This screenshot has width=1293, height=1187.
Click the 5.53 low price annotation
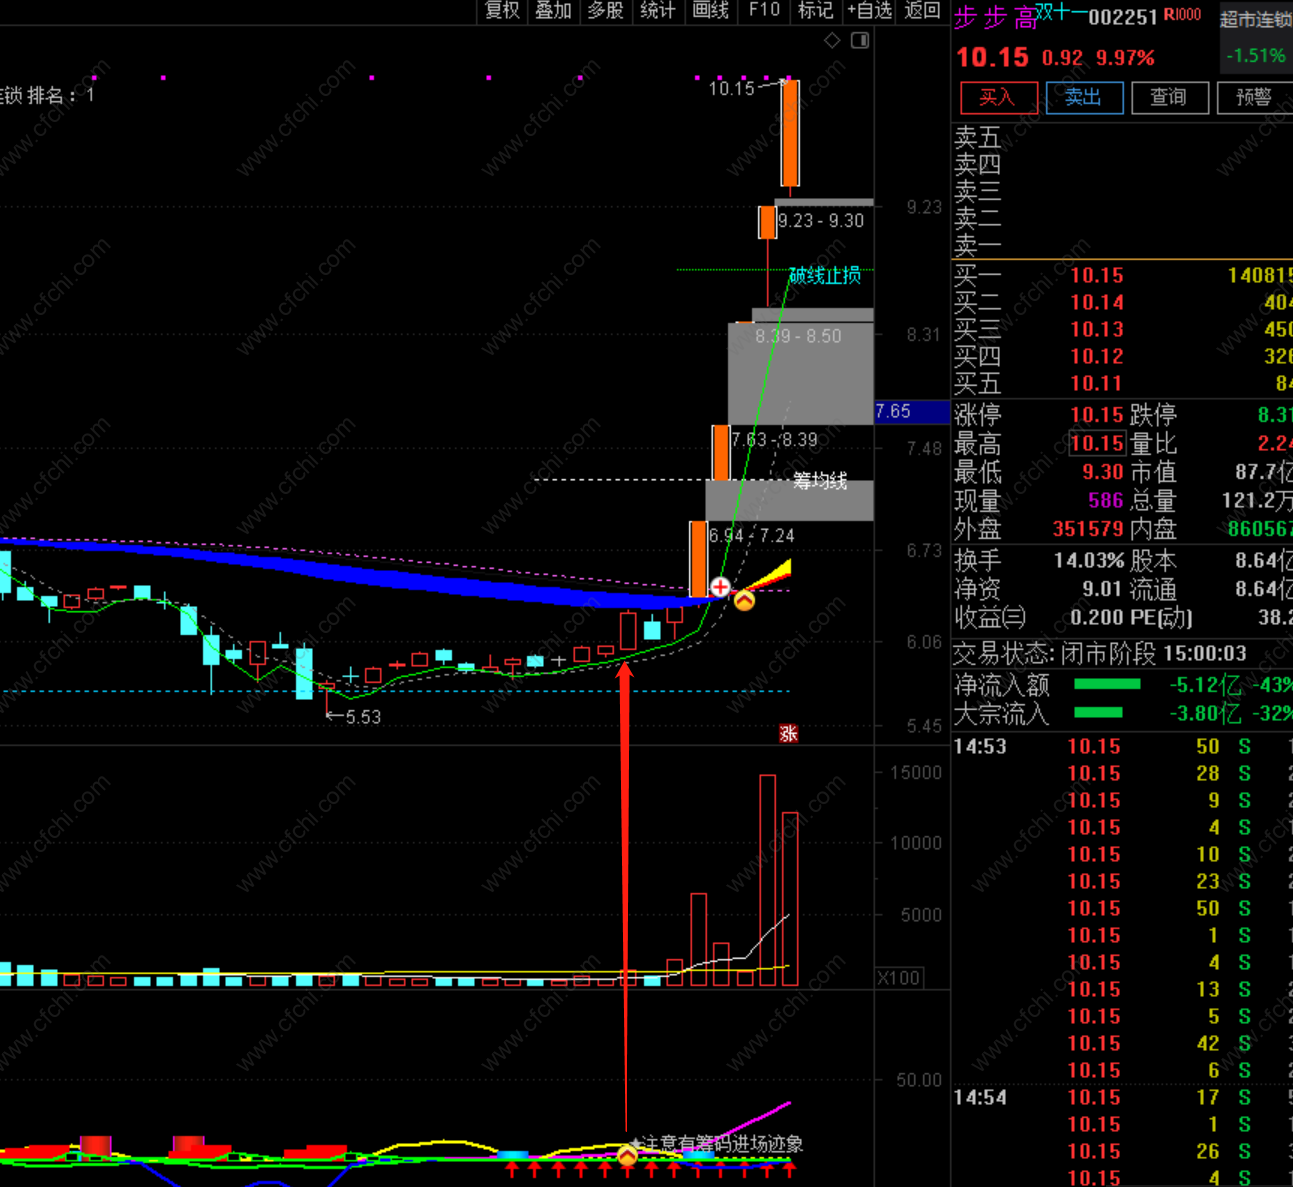pos(353,717)
